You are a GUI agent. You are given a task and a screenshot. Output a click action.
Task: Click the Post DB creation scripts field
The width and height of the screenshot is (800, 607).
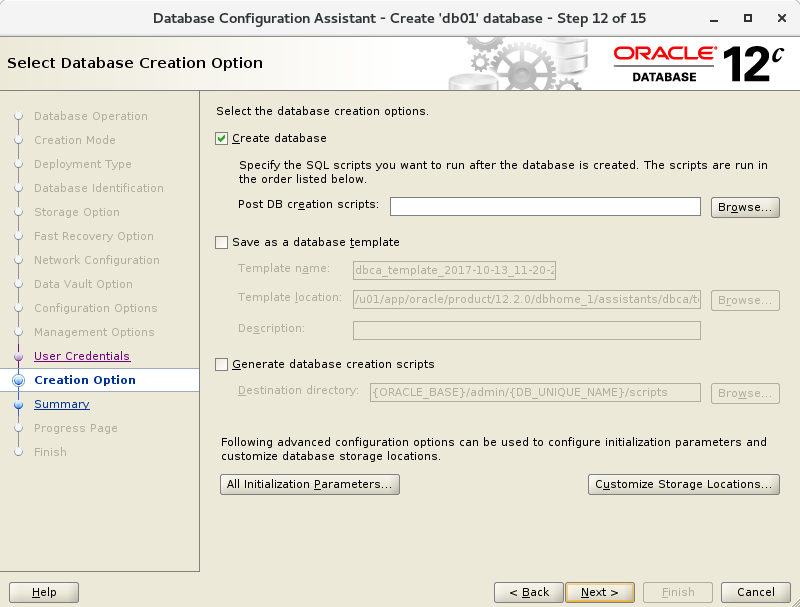click(545, 207)
